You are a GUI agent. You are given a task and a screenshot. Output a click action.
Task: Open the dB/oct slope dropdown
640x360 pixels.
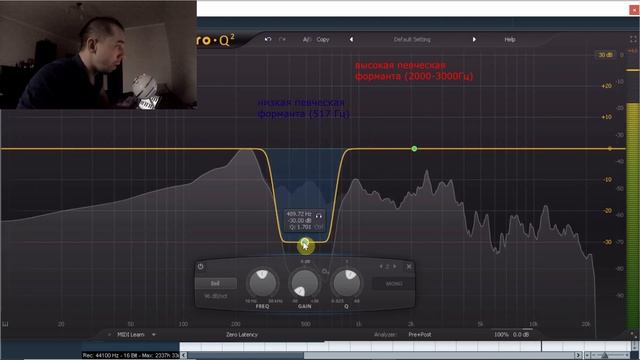coord(216,296)
